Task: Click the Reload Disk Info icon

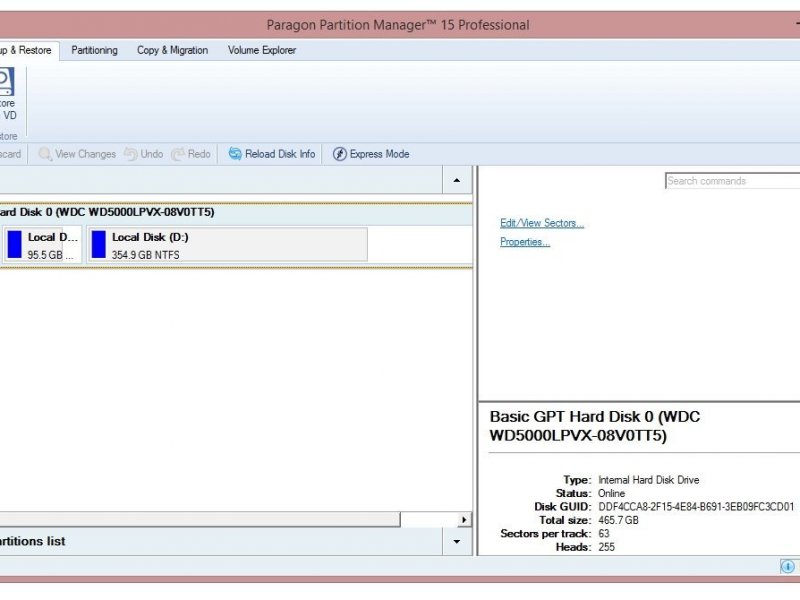Action: click(235, 154)
